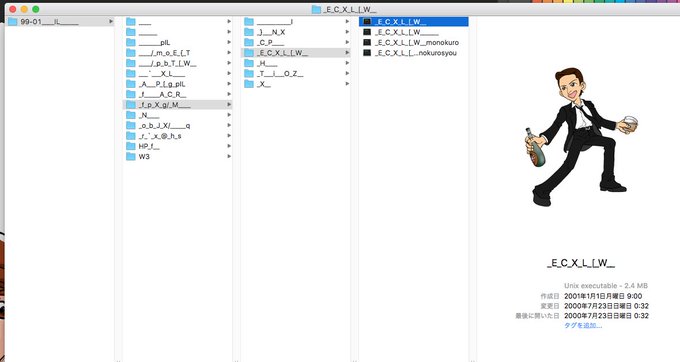Image resolution: width=680 pixels, height=362 pixels.
Task: Click the disclosure arrow for _A___P_[_g_pIL
Action: (229, 84)
